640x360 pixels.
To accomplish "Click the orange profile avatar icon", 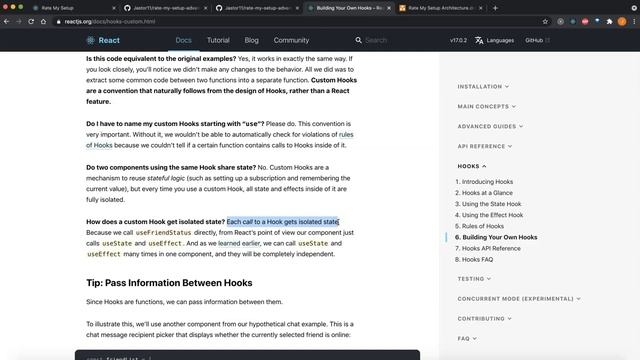I will pyautogui.click(x=622, y=22).
